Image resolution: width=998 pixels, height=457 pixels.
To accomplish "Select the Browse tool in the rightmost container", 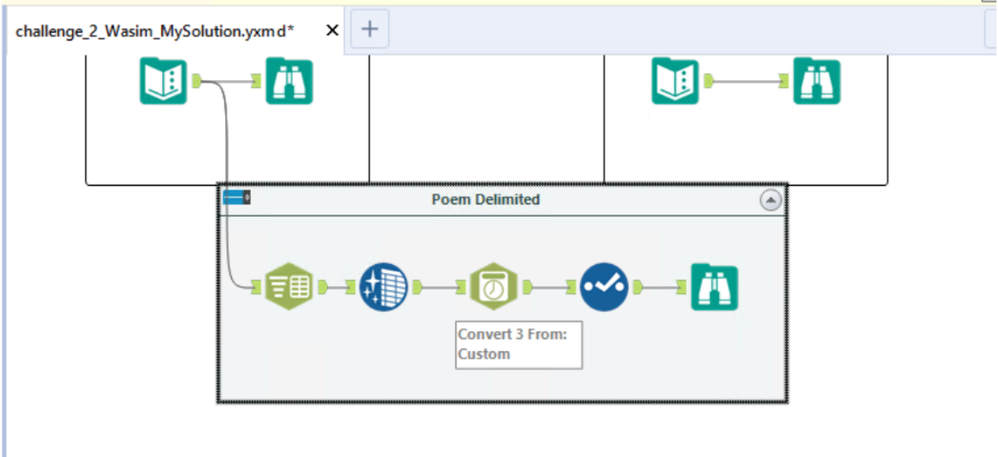I will (817, 81).
